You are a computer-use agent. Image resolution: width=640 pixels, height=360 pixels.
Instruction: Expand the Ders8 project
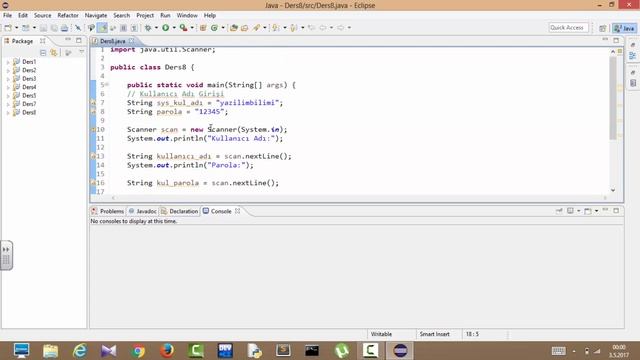pos(8,113)
